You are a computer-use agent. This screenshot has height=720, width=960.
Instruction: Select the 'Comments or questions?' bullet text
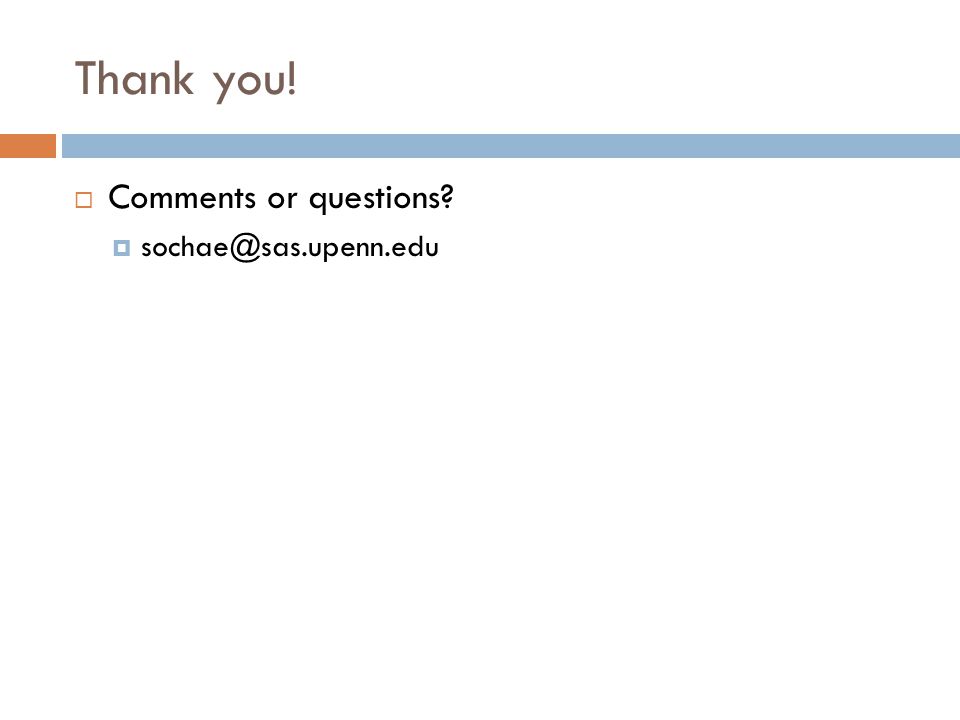(281, 198)
